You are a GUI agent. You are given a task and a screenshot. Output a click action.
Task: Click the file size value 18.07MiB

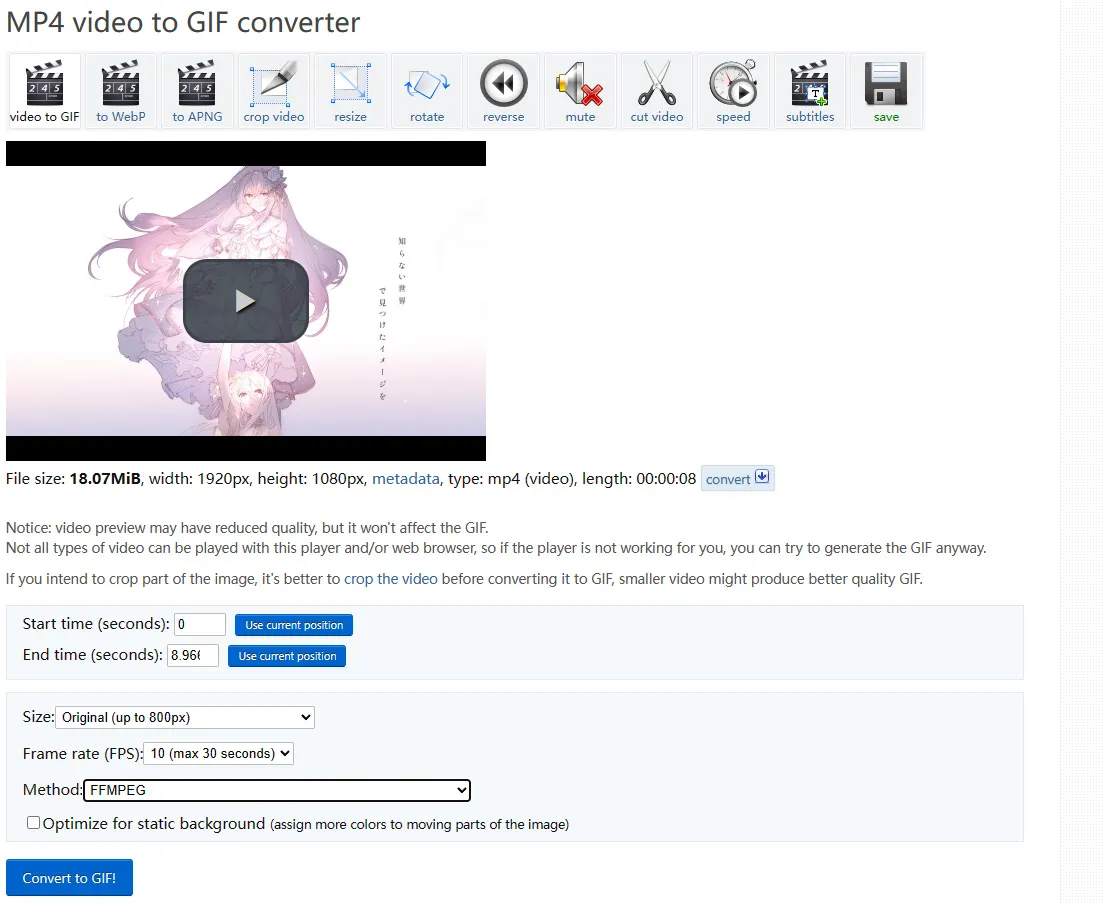[105, 479]
